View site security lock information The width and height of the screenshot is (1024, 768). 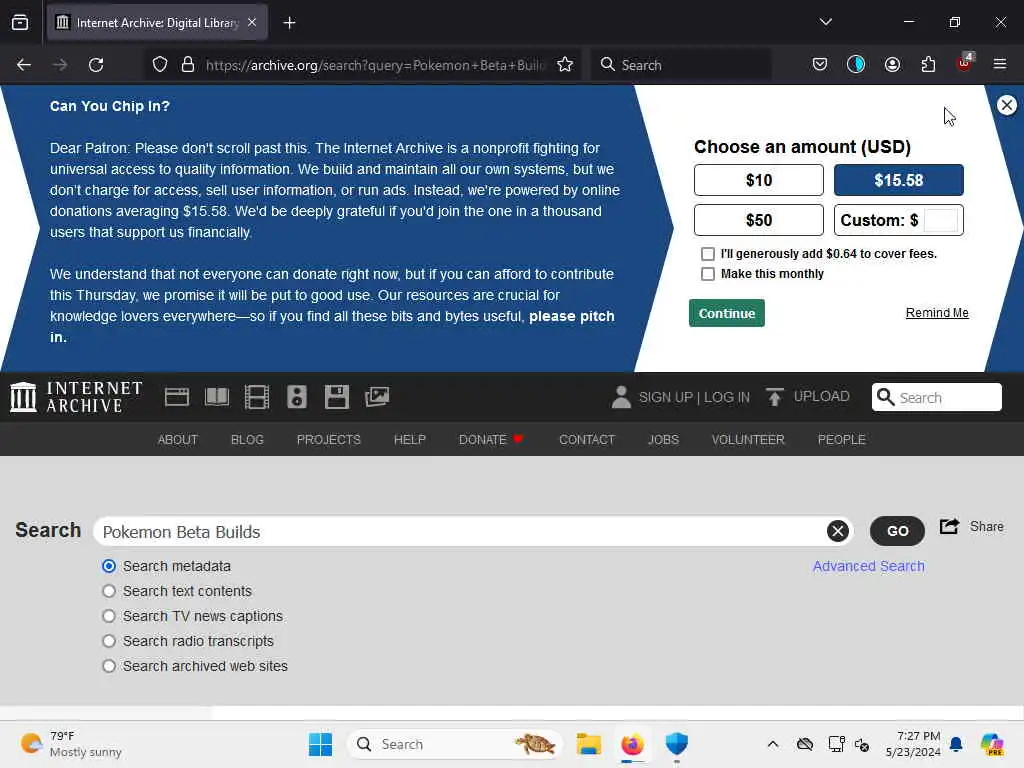point(188,65)
